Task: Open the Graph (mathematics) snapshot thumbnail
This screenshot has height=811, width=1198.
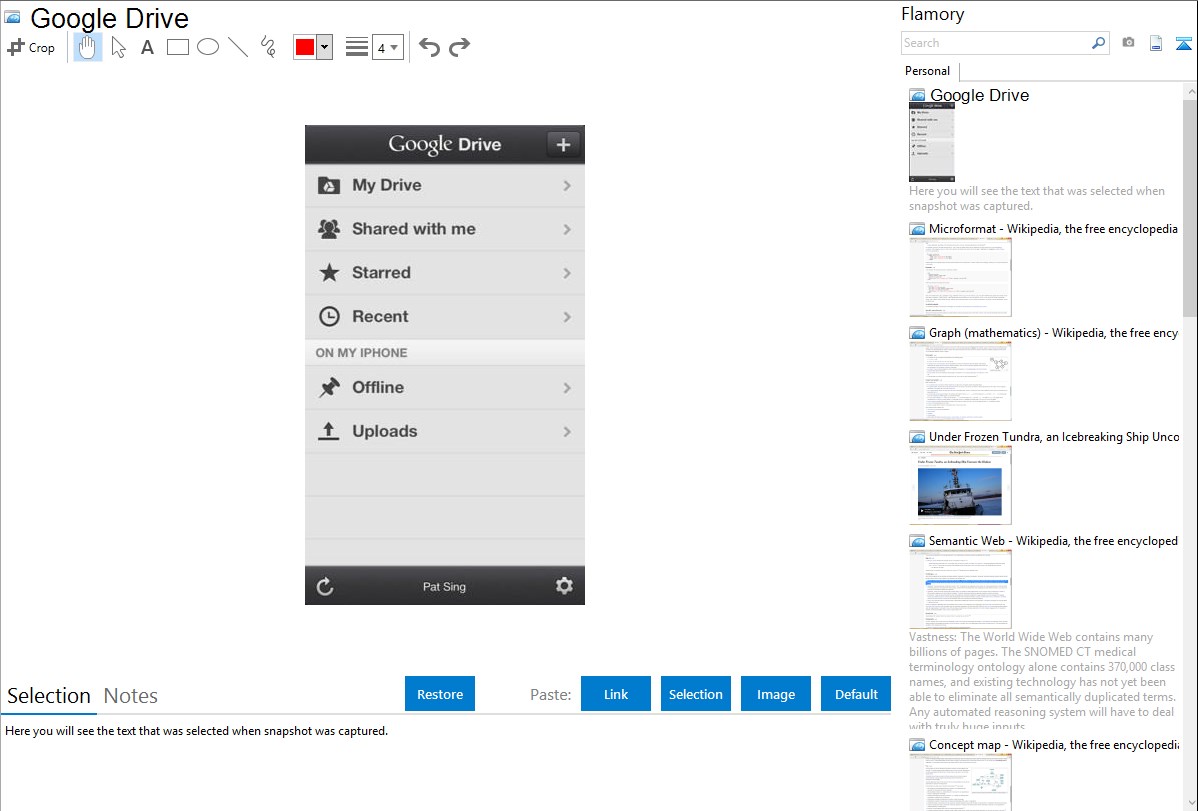Action: (x=960, y=381)
